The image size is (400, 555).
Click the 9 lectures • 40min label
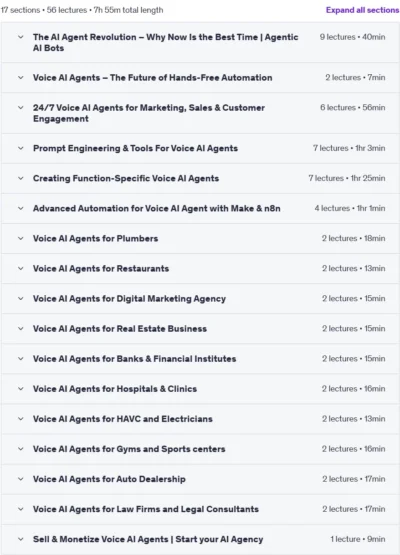[x=352, y=37]
